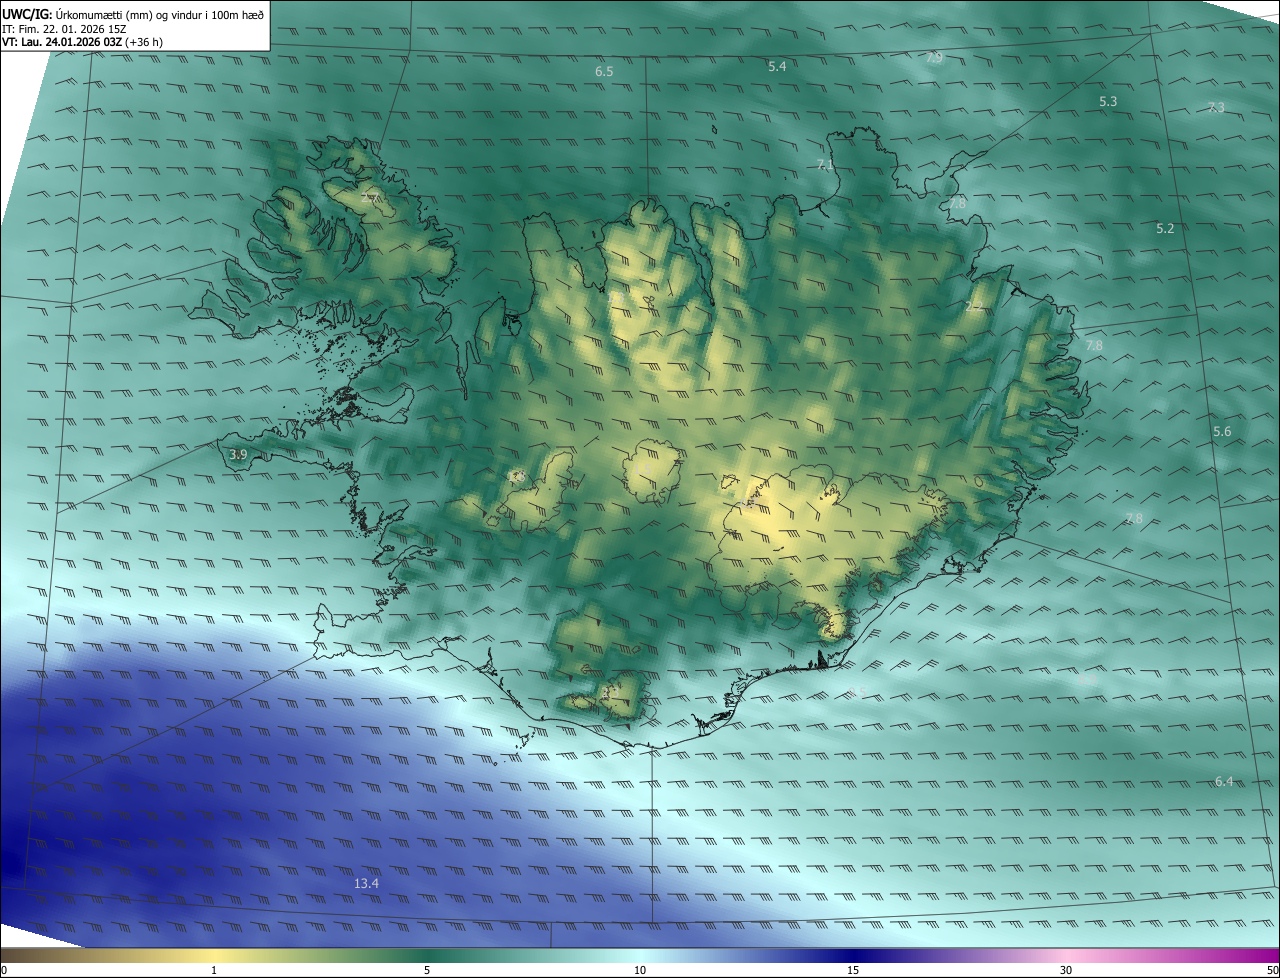The height and width of the screenshot is (978, 1280).
Task: Click the color scale label 15
Action: pos(853,970)
